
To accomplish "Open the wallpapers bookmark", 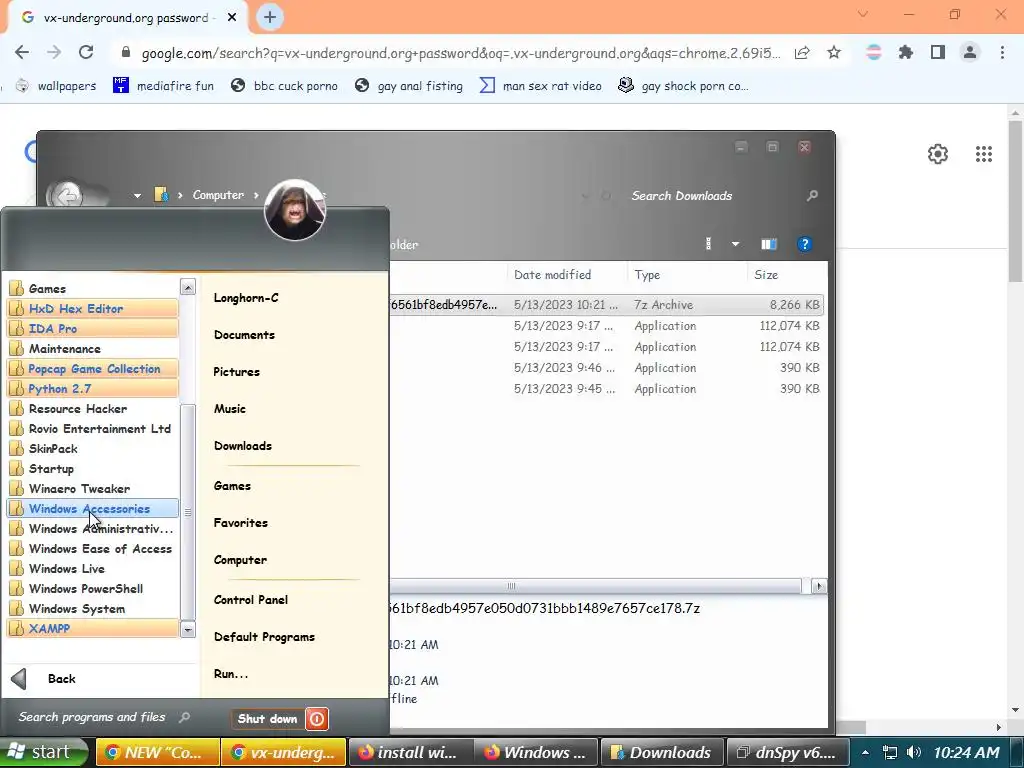I will point(57,86).
